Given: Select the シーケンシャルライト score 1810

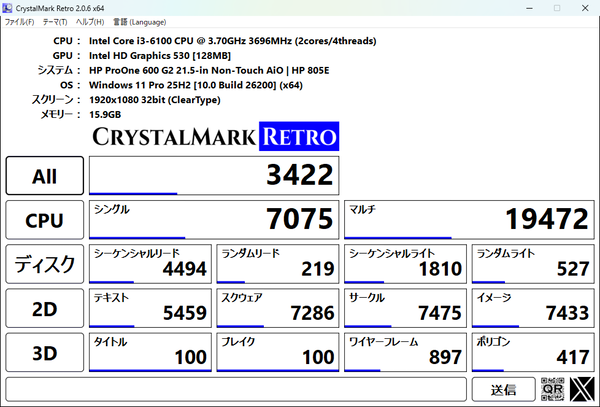Looking at the screenshot, I should pos(440,269).
